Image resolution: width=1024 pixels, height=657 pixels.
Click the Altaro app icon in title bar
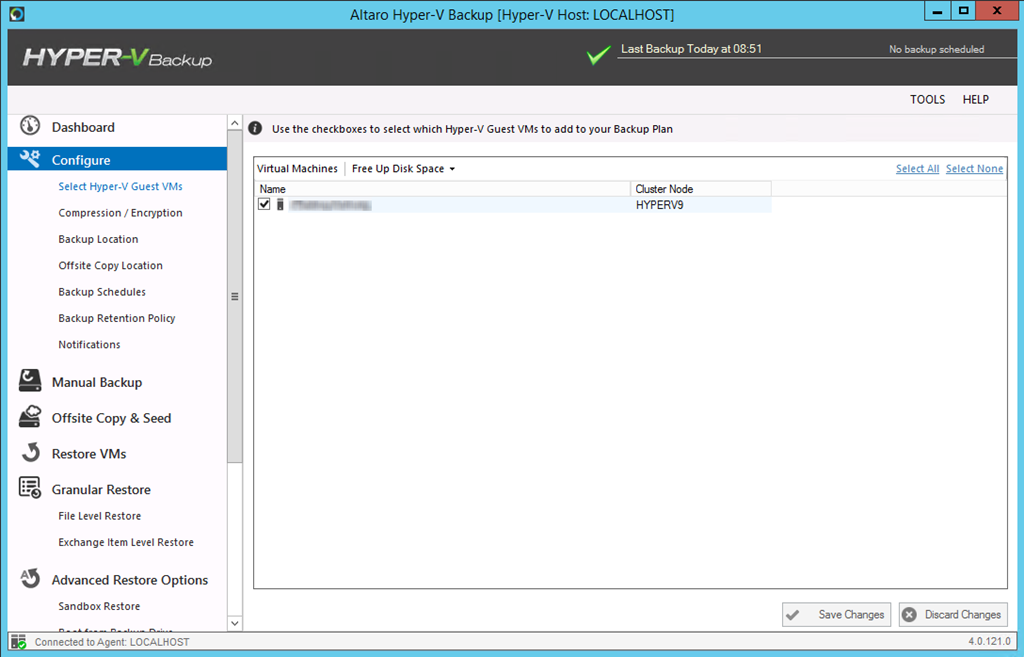(x=18, y=14)
